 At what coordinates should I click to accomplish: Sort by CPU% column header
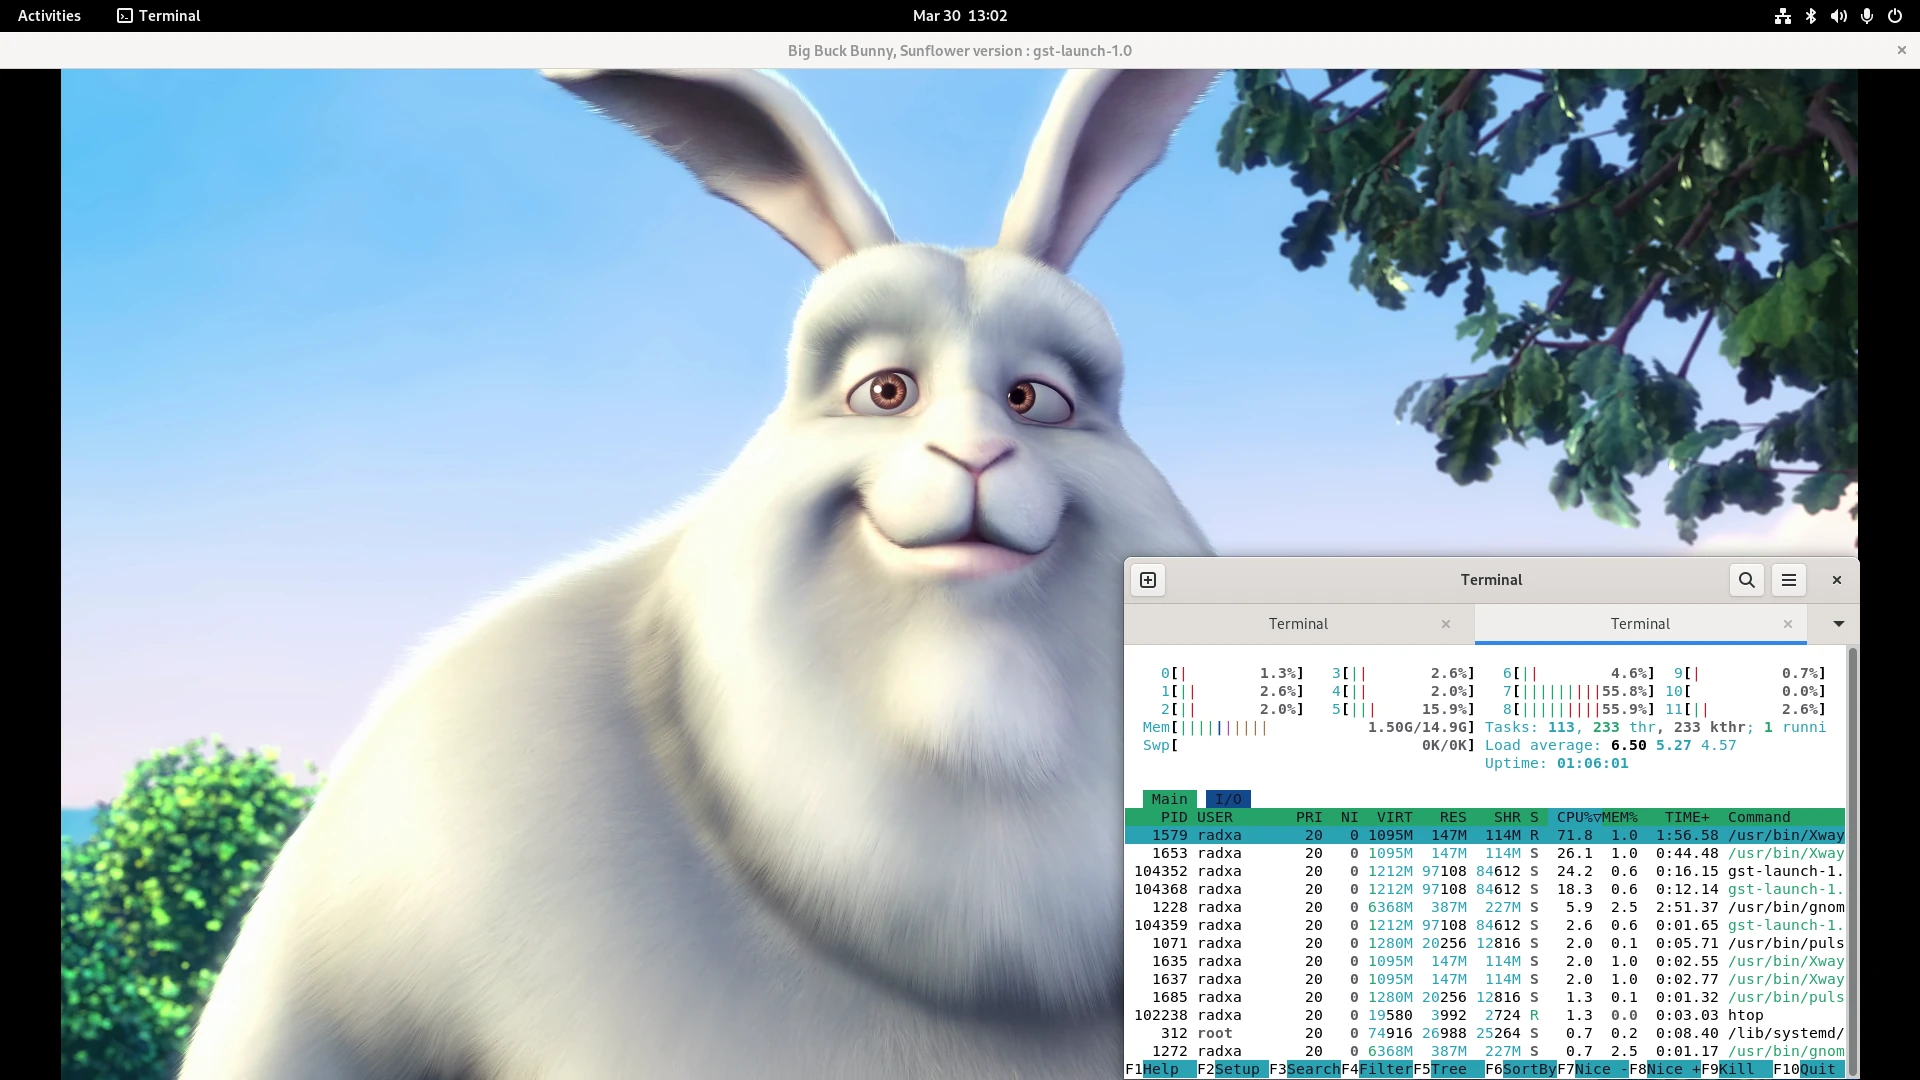click(1579, 817)
